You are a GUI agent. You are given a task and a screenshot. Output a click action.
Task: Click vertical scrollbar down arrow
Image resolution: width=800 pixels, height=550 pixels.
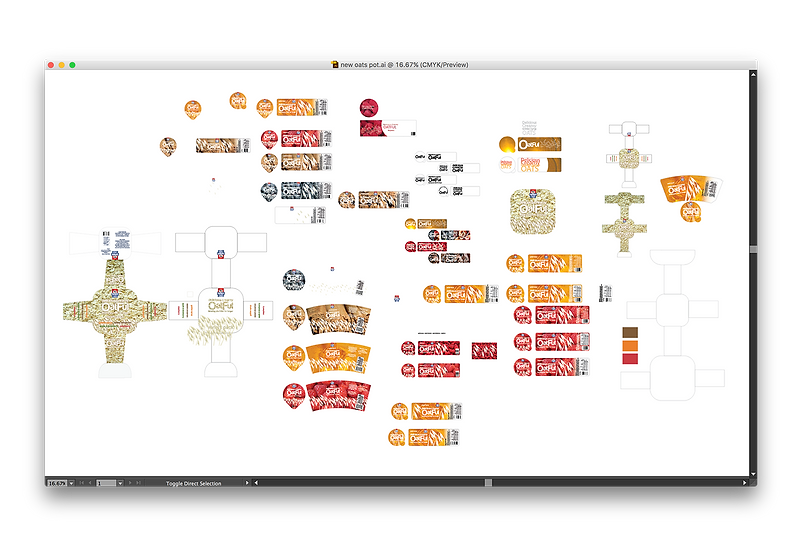[x=753, y=473]
